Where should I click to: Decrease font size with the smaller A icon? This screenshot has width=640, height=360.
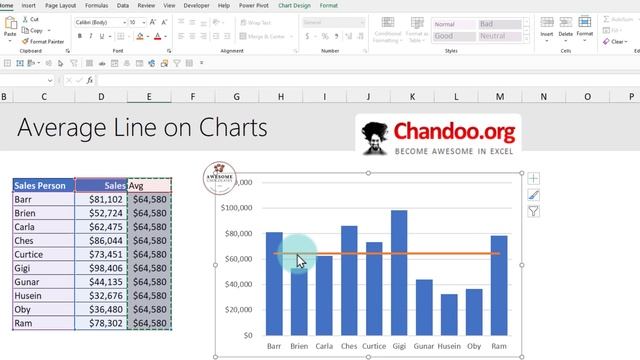pyautogui.click(x=164, y=22)
